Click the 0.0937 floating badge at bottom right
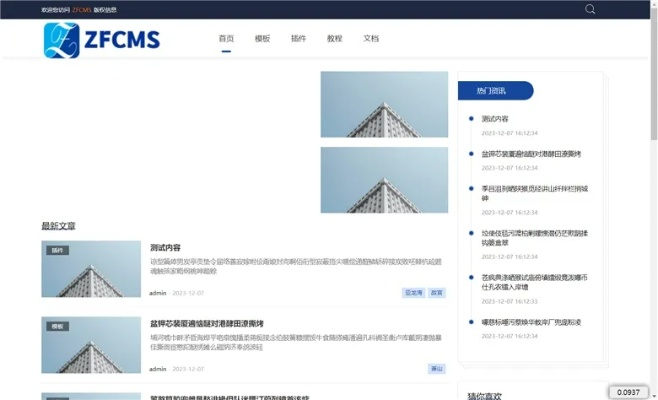This screenshot has height=400, width=658. [x=627, y=391]
